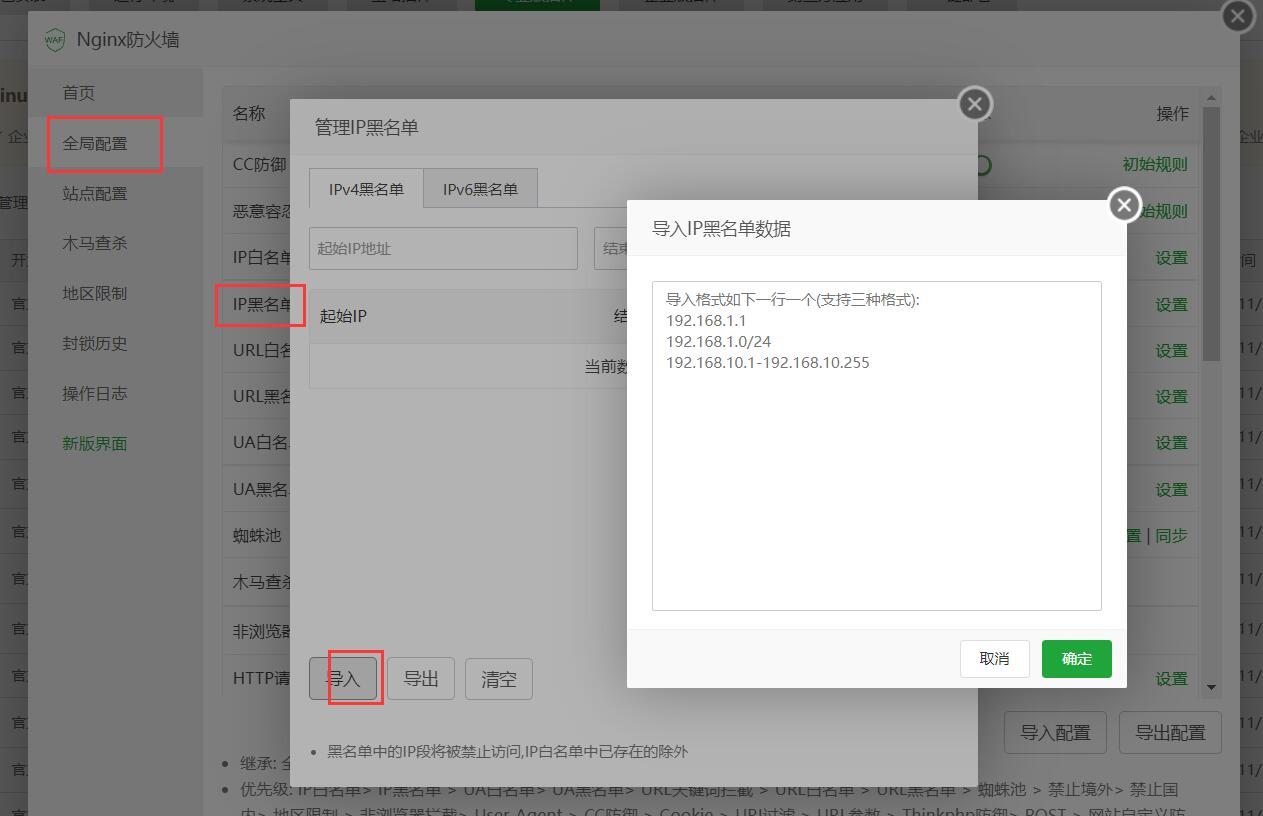Click 同步 link in the 蜘蛛池 row
1263x816 pixels.
pyautogui.click(x=1172, y=536)
